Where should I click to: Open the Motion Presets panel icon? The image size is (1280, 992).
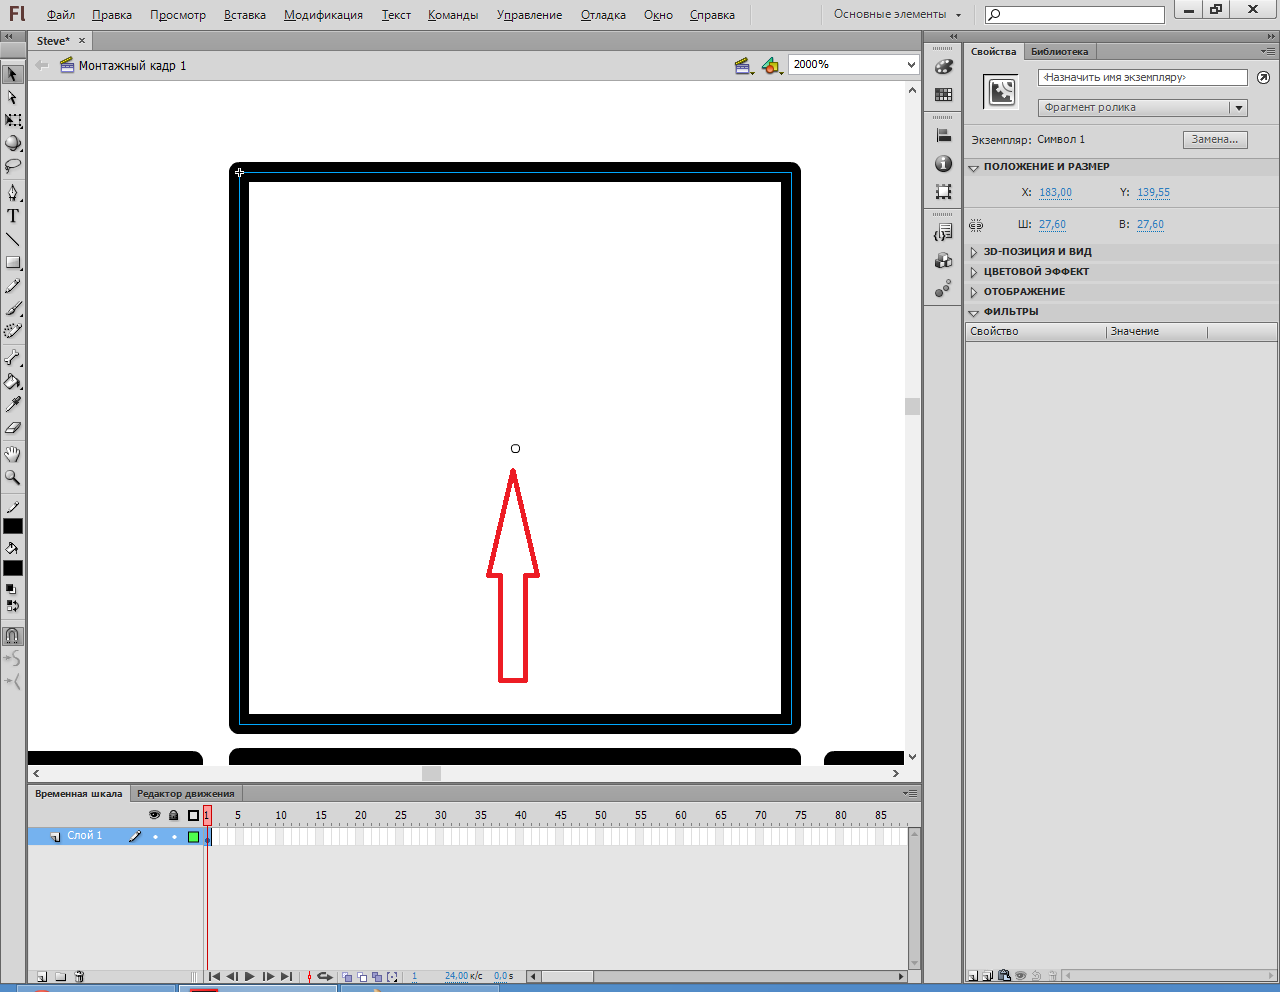[x=943, y=288]
